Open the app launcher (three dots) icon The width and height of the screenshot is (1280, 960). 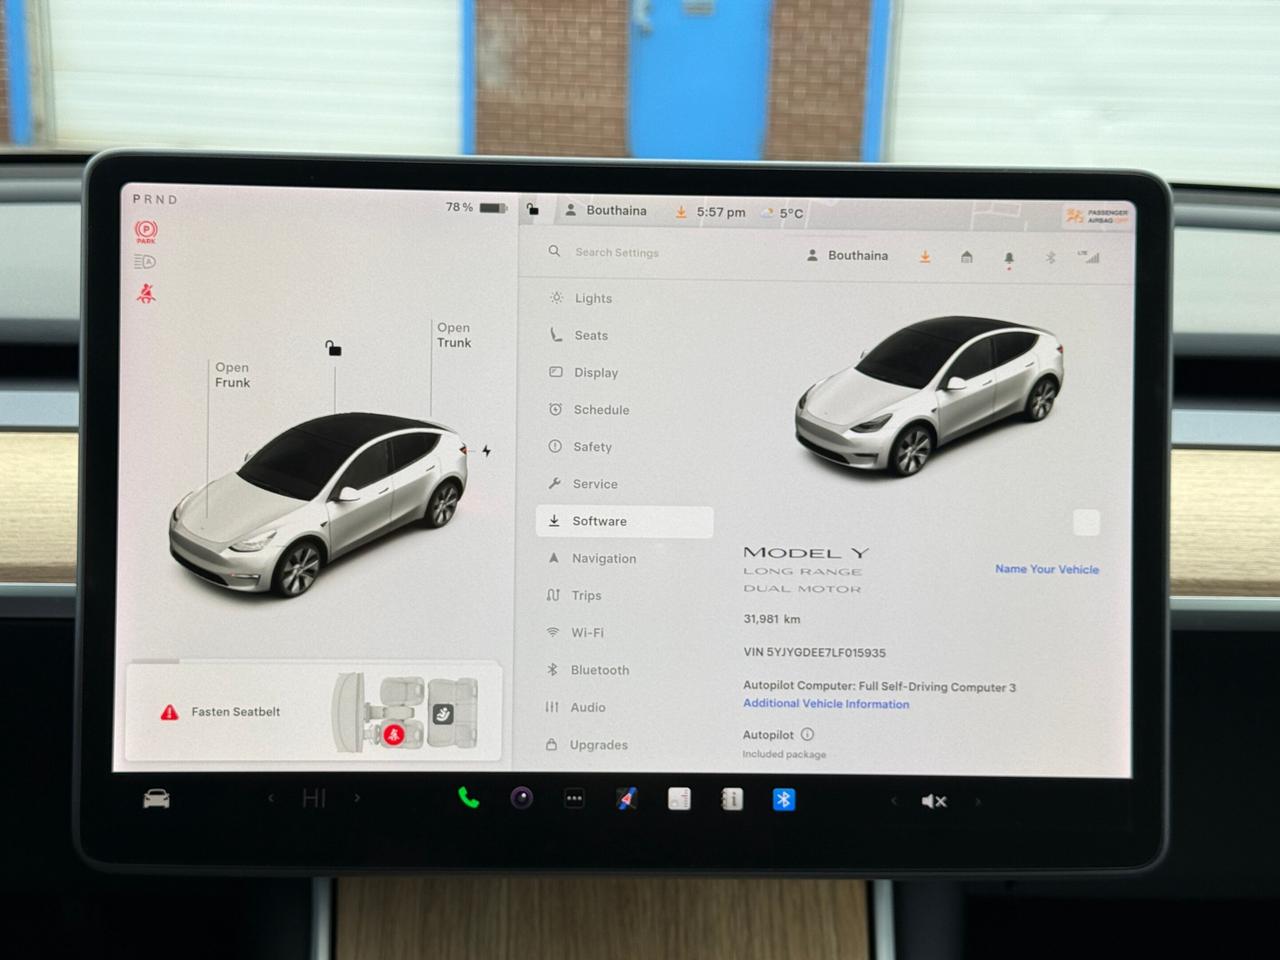tap(574, 798)
